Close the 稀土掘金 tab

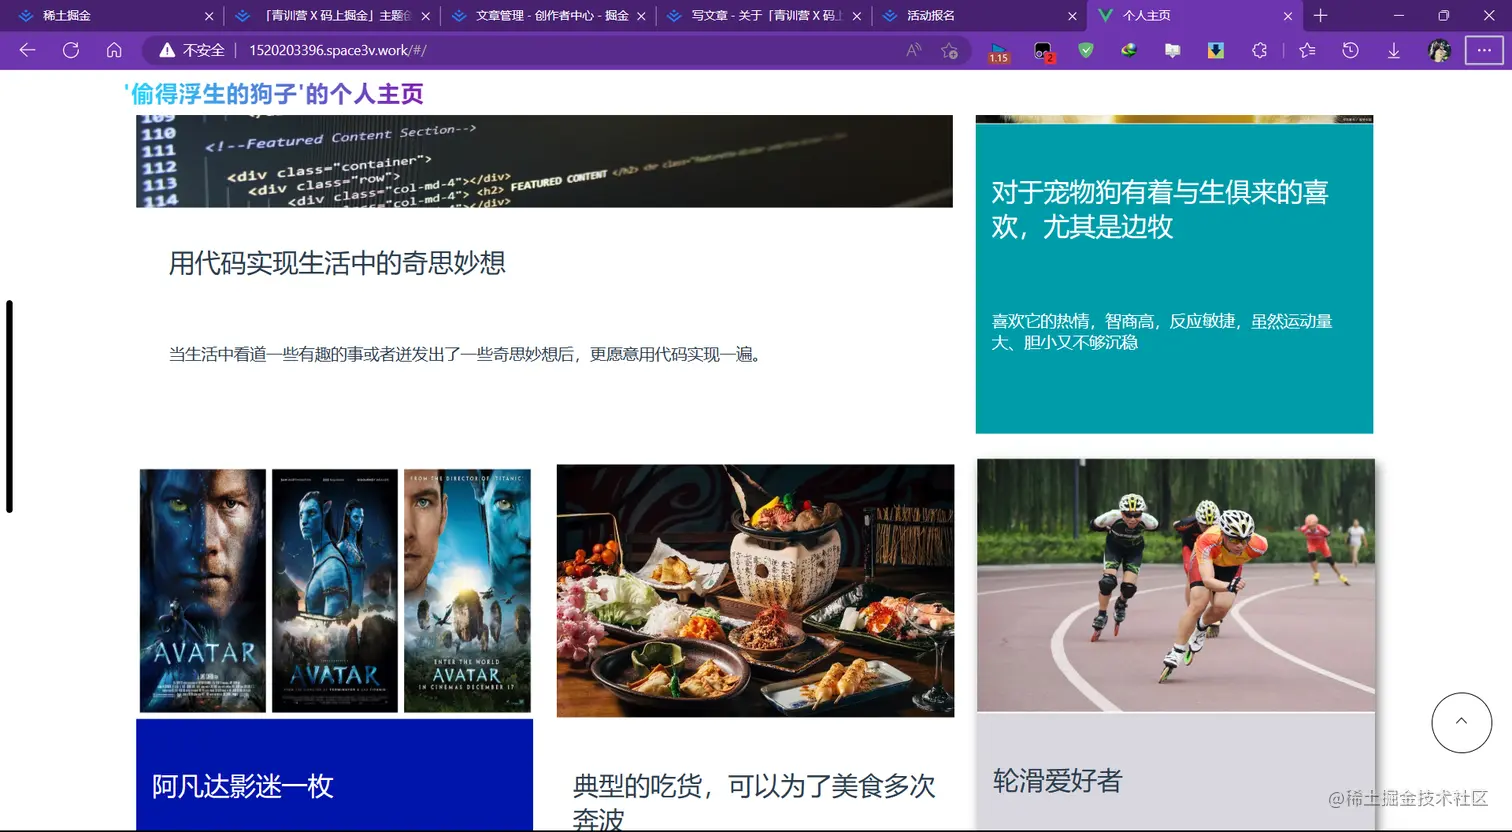click(209, 16)
